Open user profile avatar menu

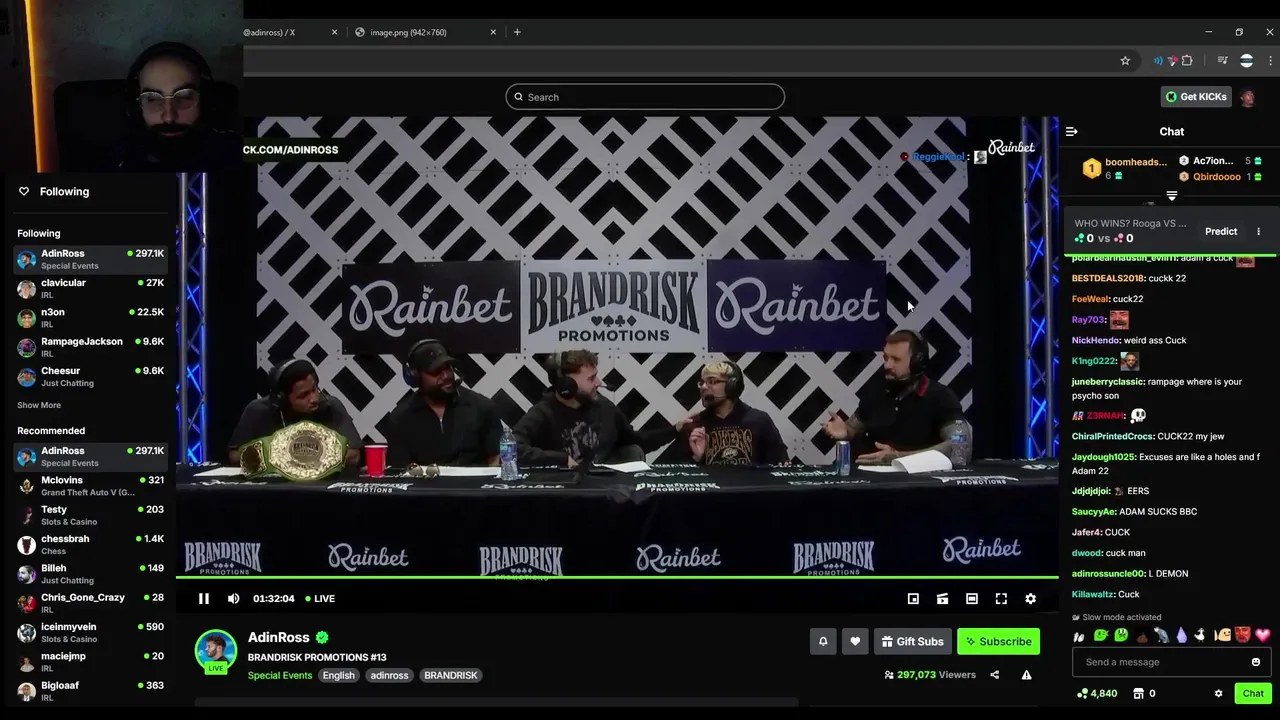1247,97
